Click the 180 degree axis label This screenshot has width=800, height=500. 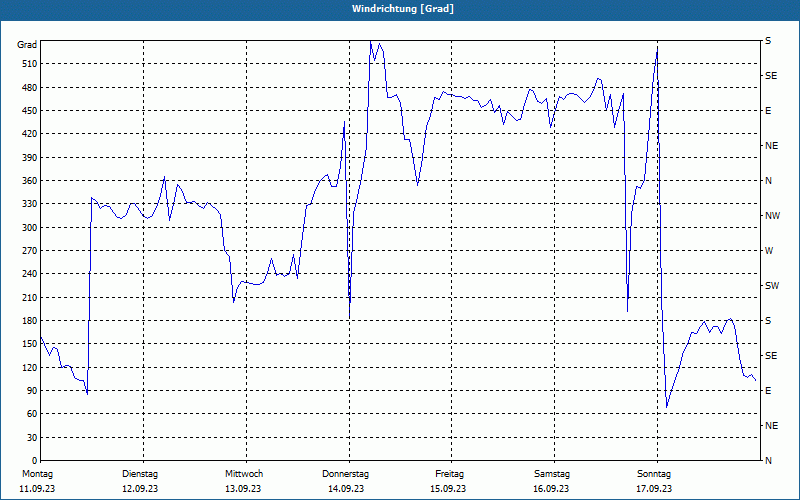(x=30, y=321)
